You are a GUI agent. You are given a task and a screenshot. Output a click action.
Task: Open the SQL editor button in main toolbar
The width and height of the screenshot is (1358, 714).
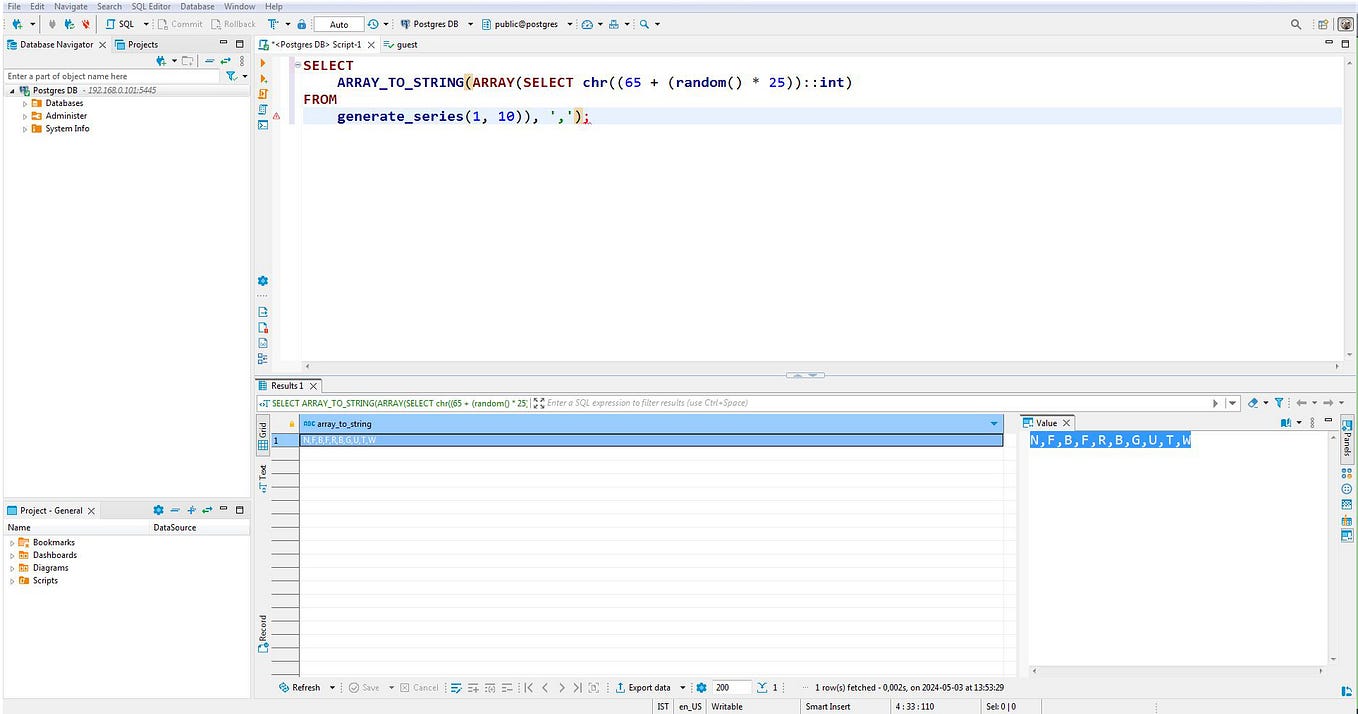click(x=120, y=24)
